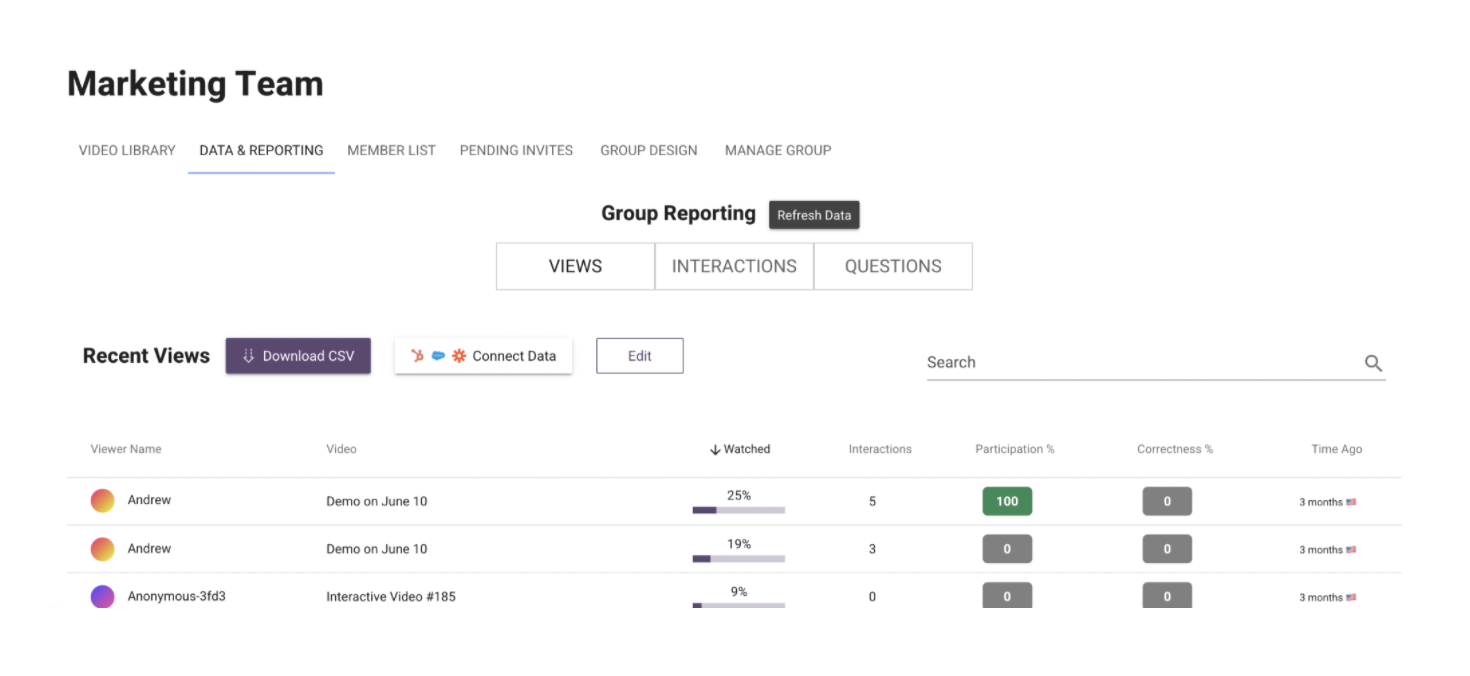
Task: Click the HubSpot icon in Connect Data
Action: click(x=418, y=356)
